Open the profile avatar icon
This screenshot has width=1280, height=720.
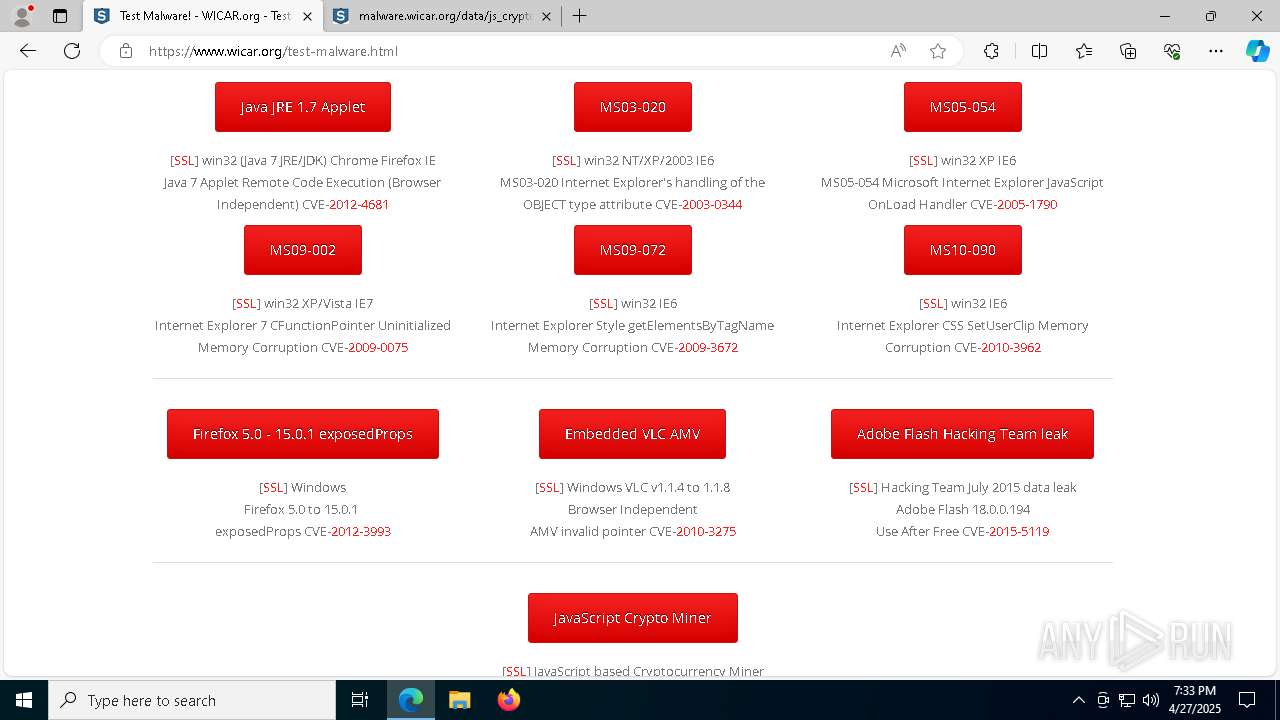click(22, 16)
